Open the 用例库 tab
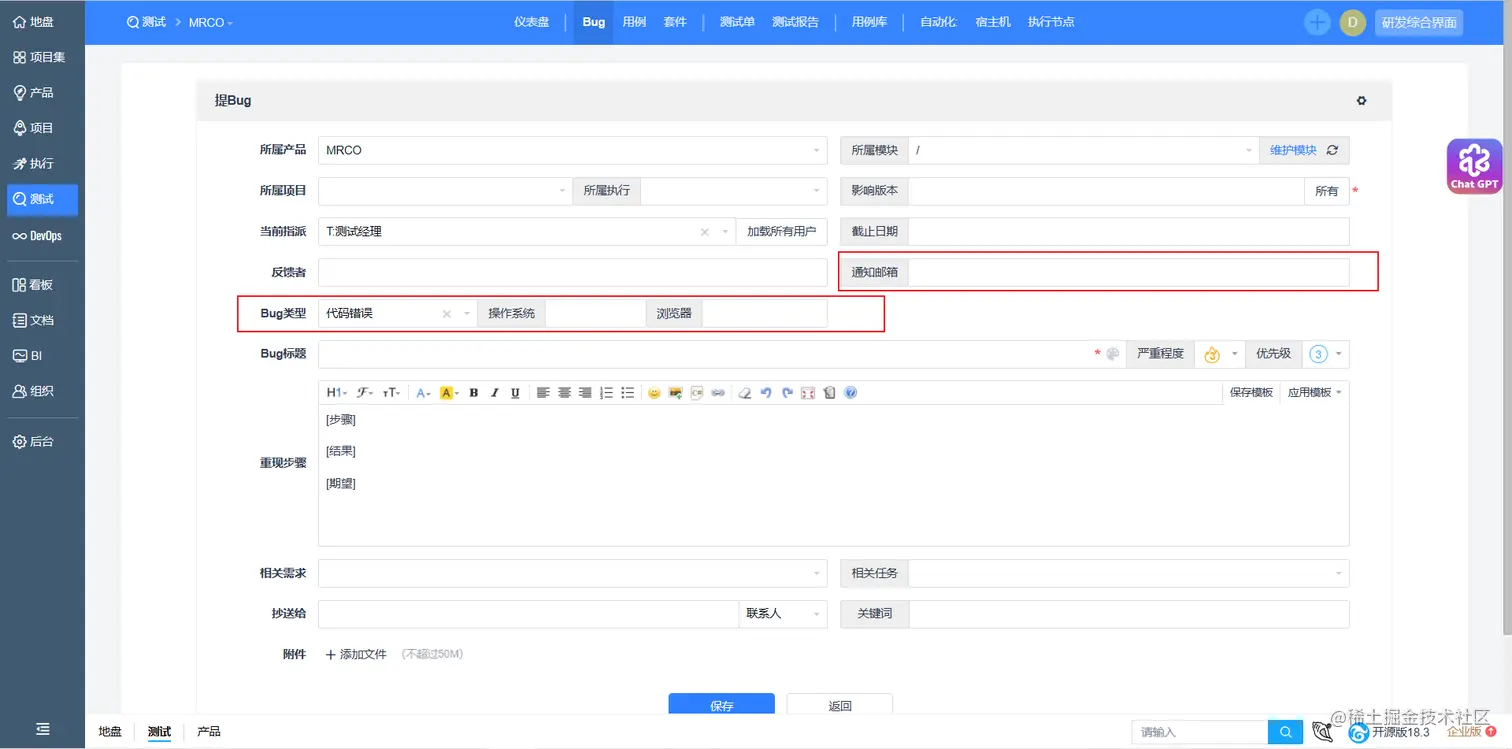Viewport: 1512px width, 749px height. coord(869,22)
